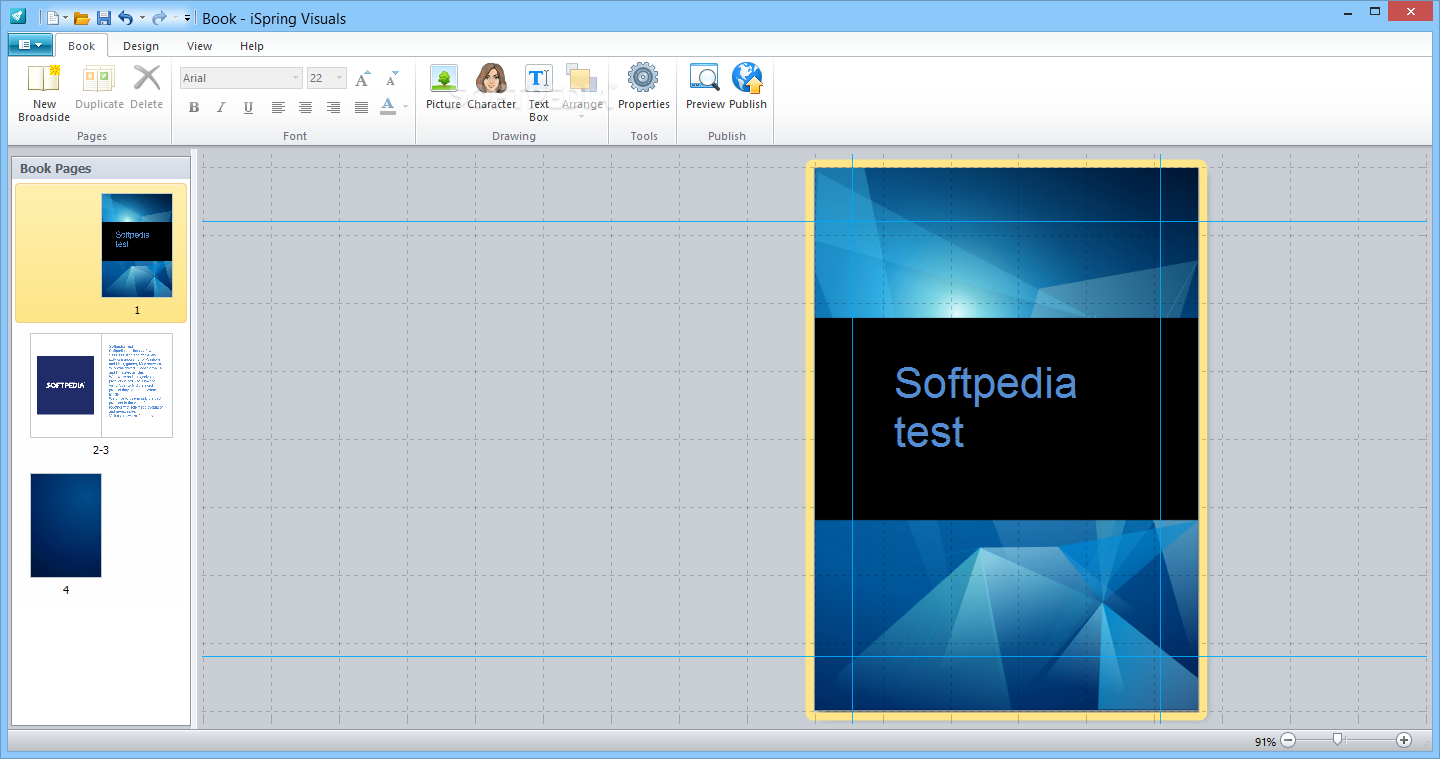Viewport: 1440px width, 759px height.
Task: Undo the last action
Action: [x=125, y=18]
